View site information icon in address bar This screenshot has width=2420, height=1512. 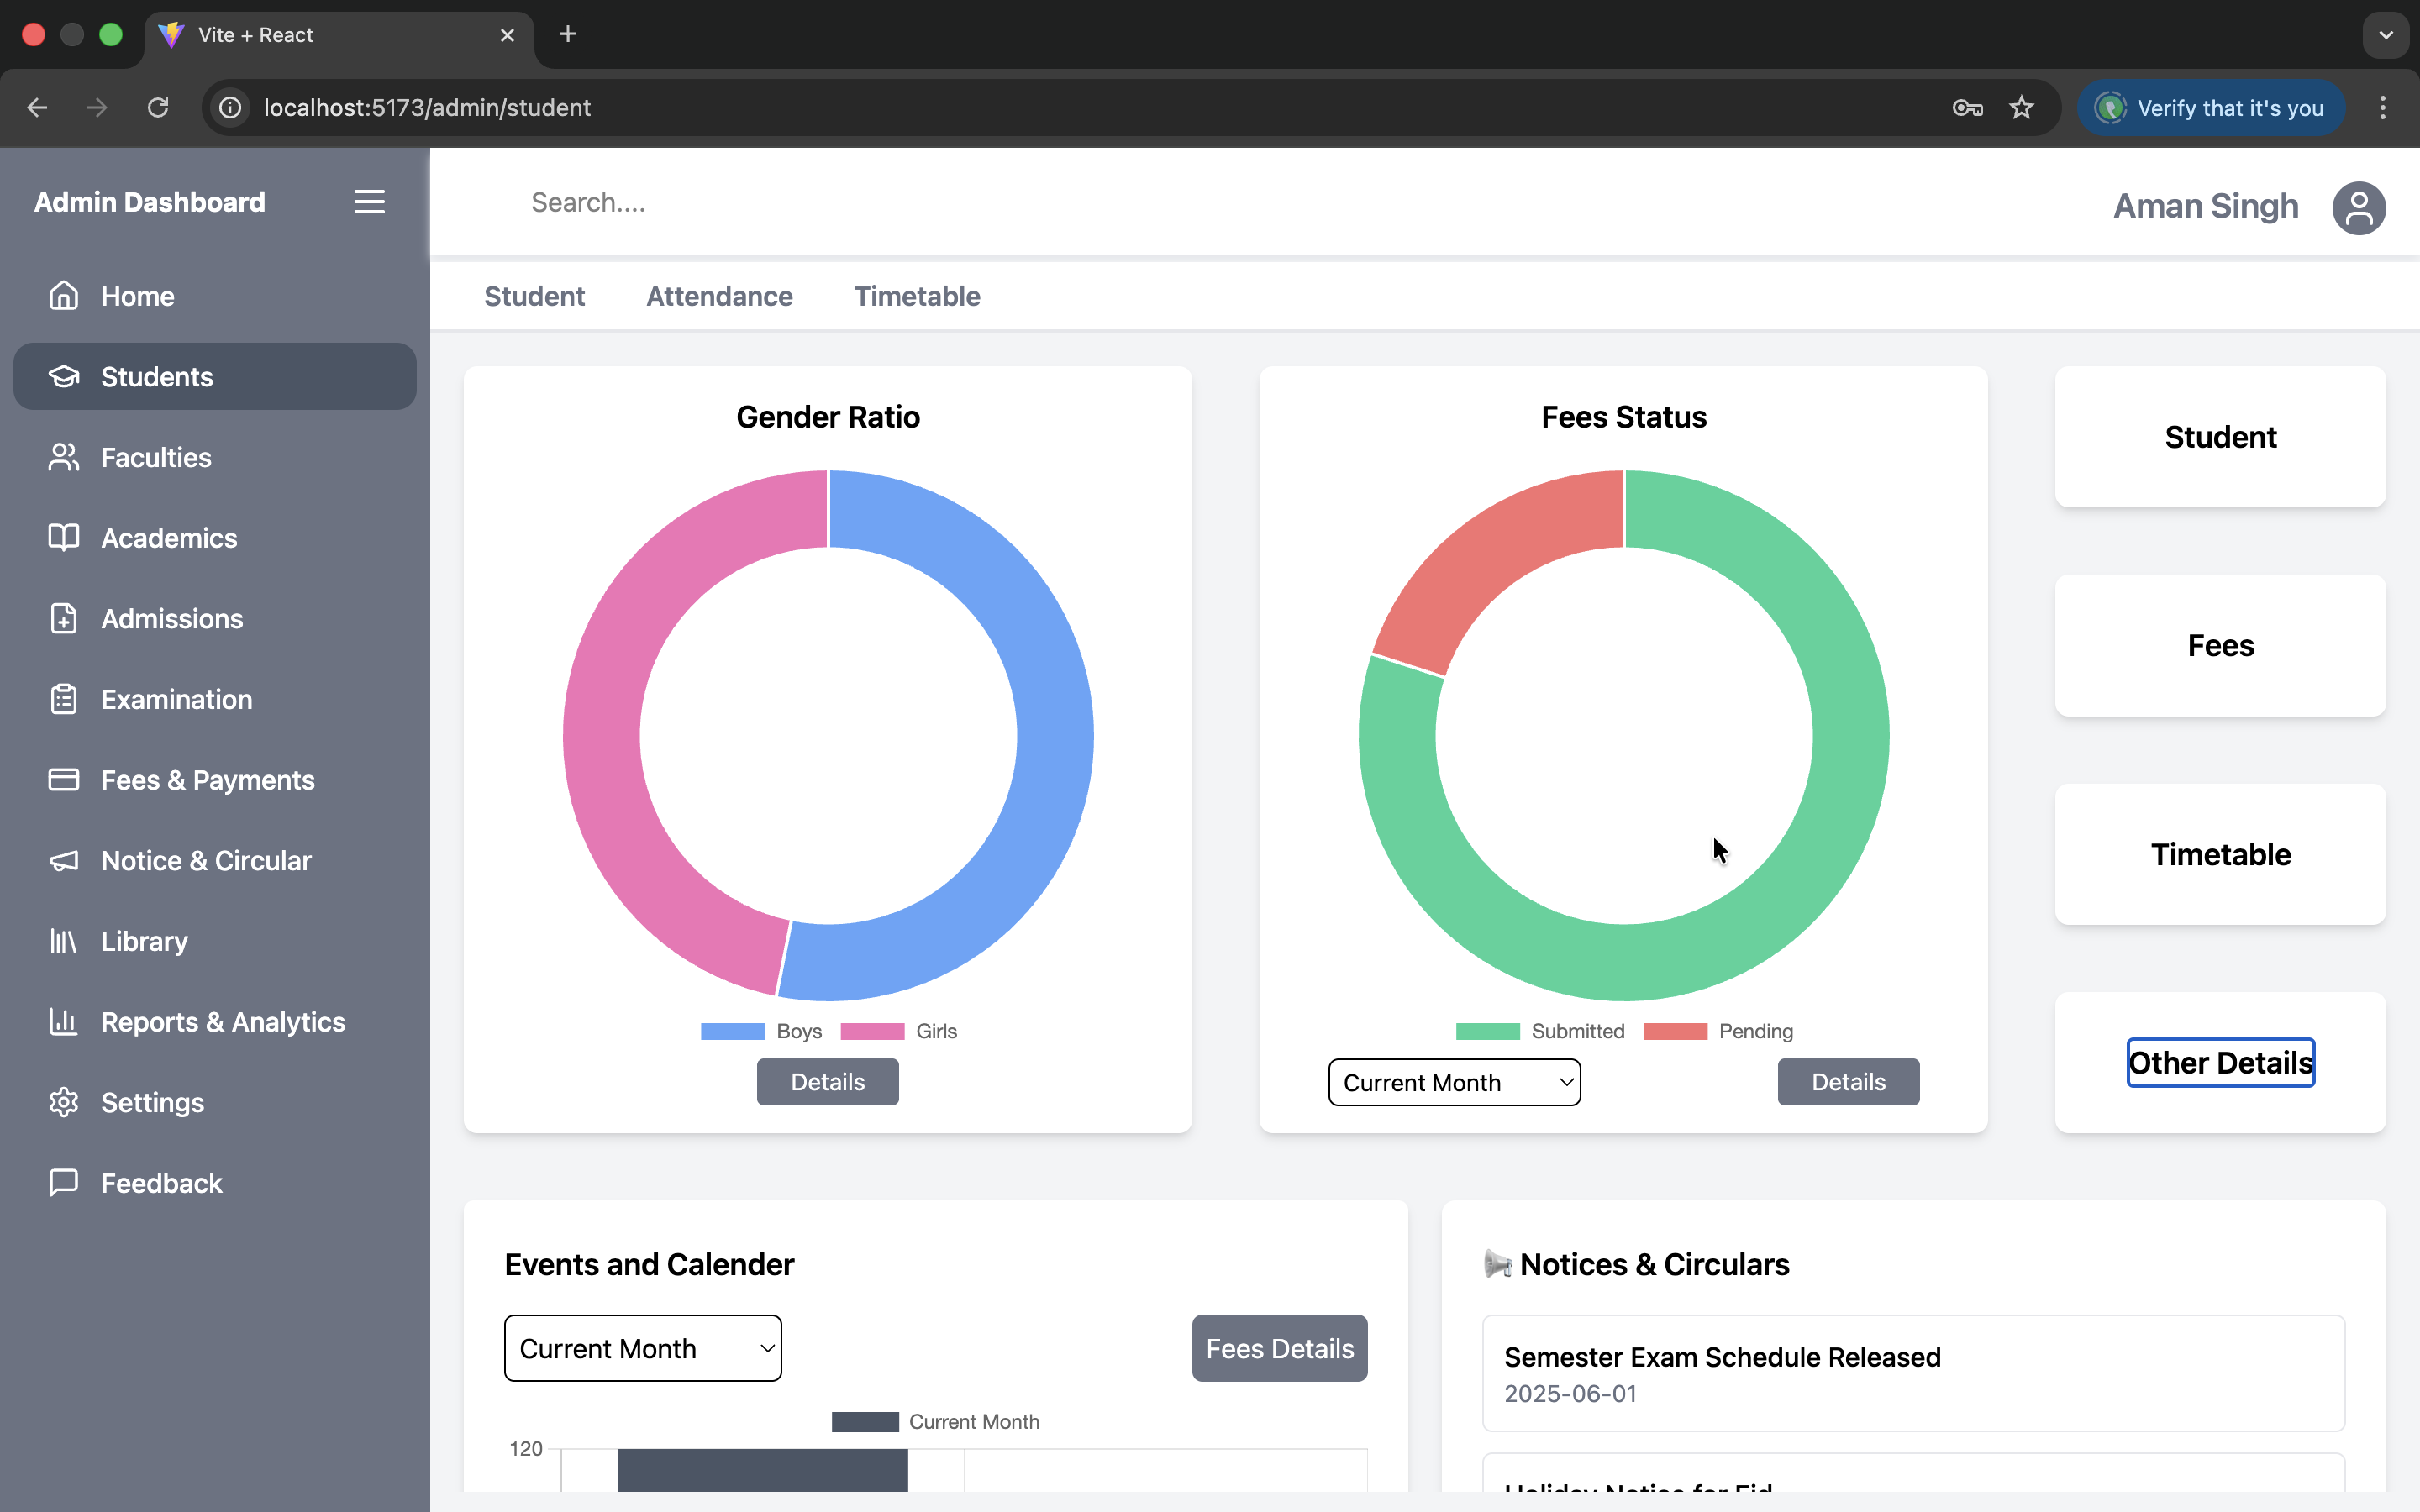pos(230,107)
